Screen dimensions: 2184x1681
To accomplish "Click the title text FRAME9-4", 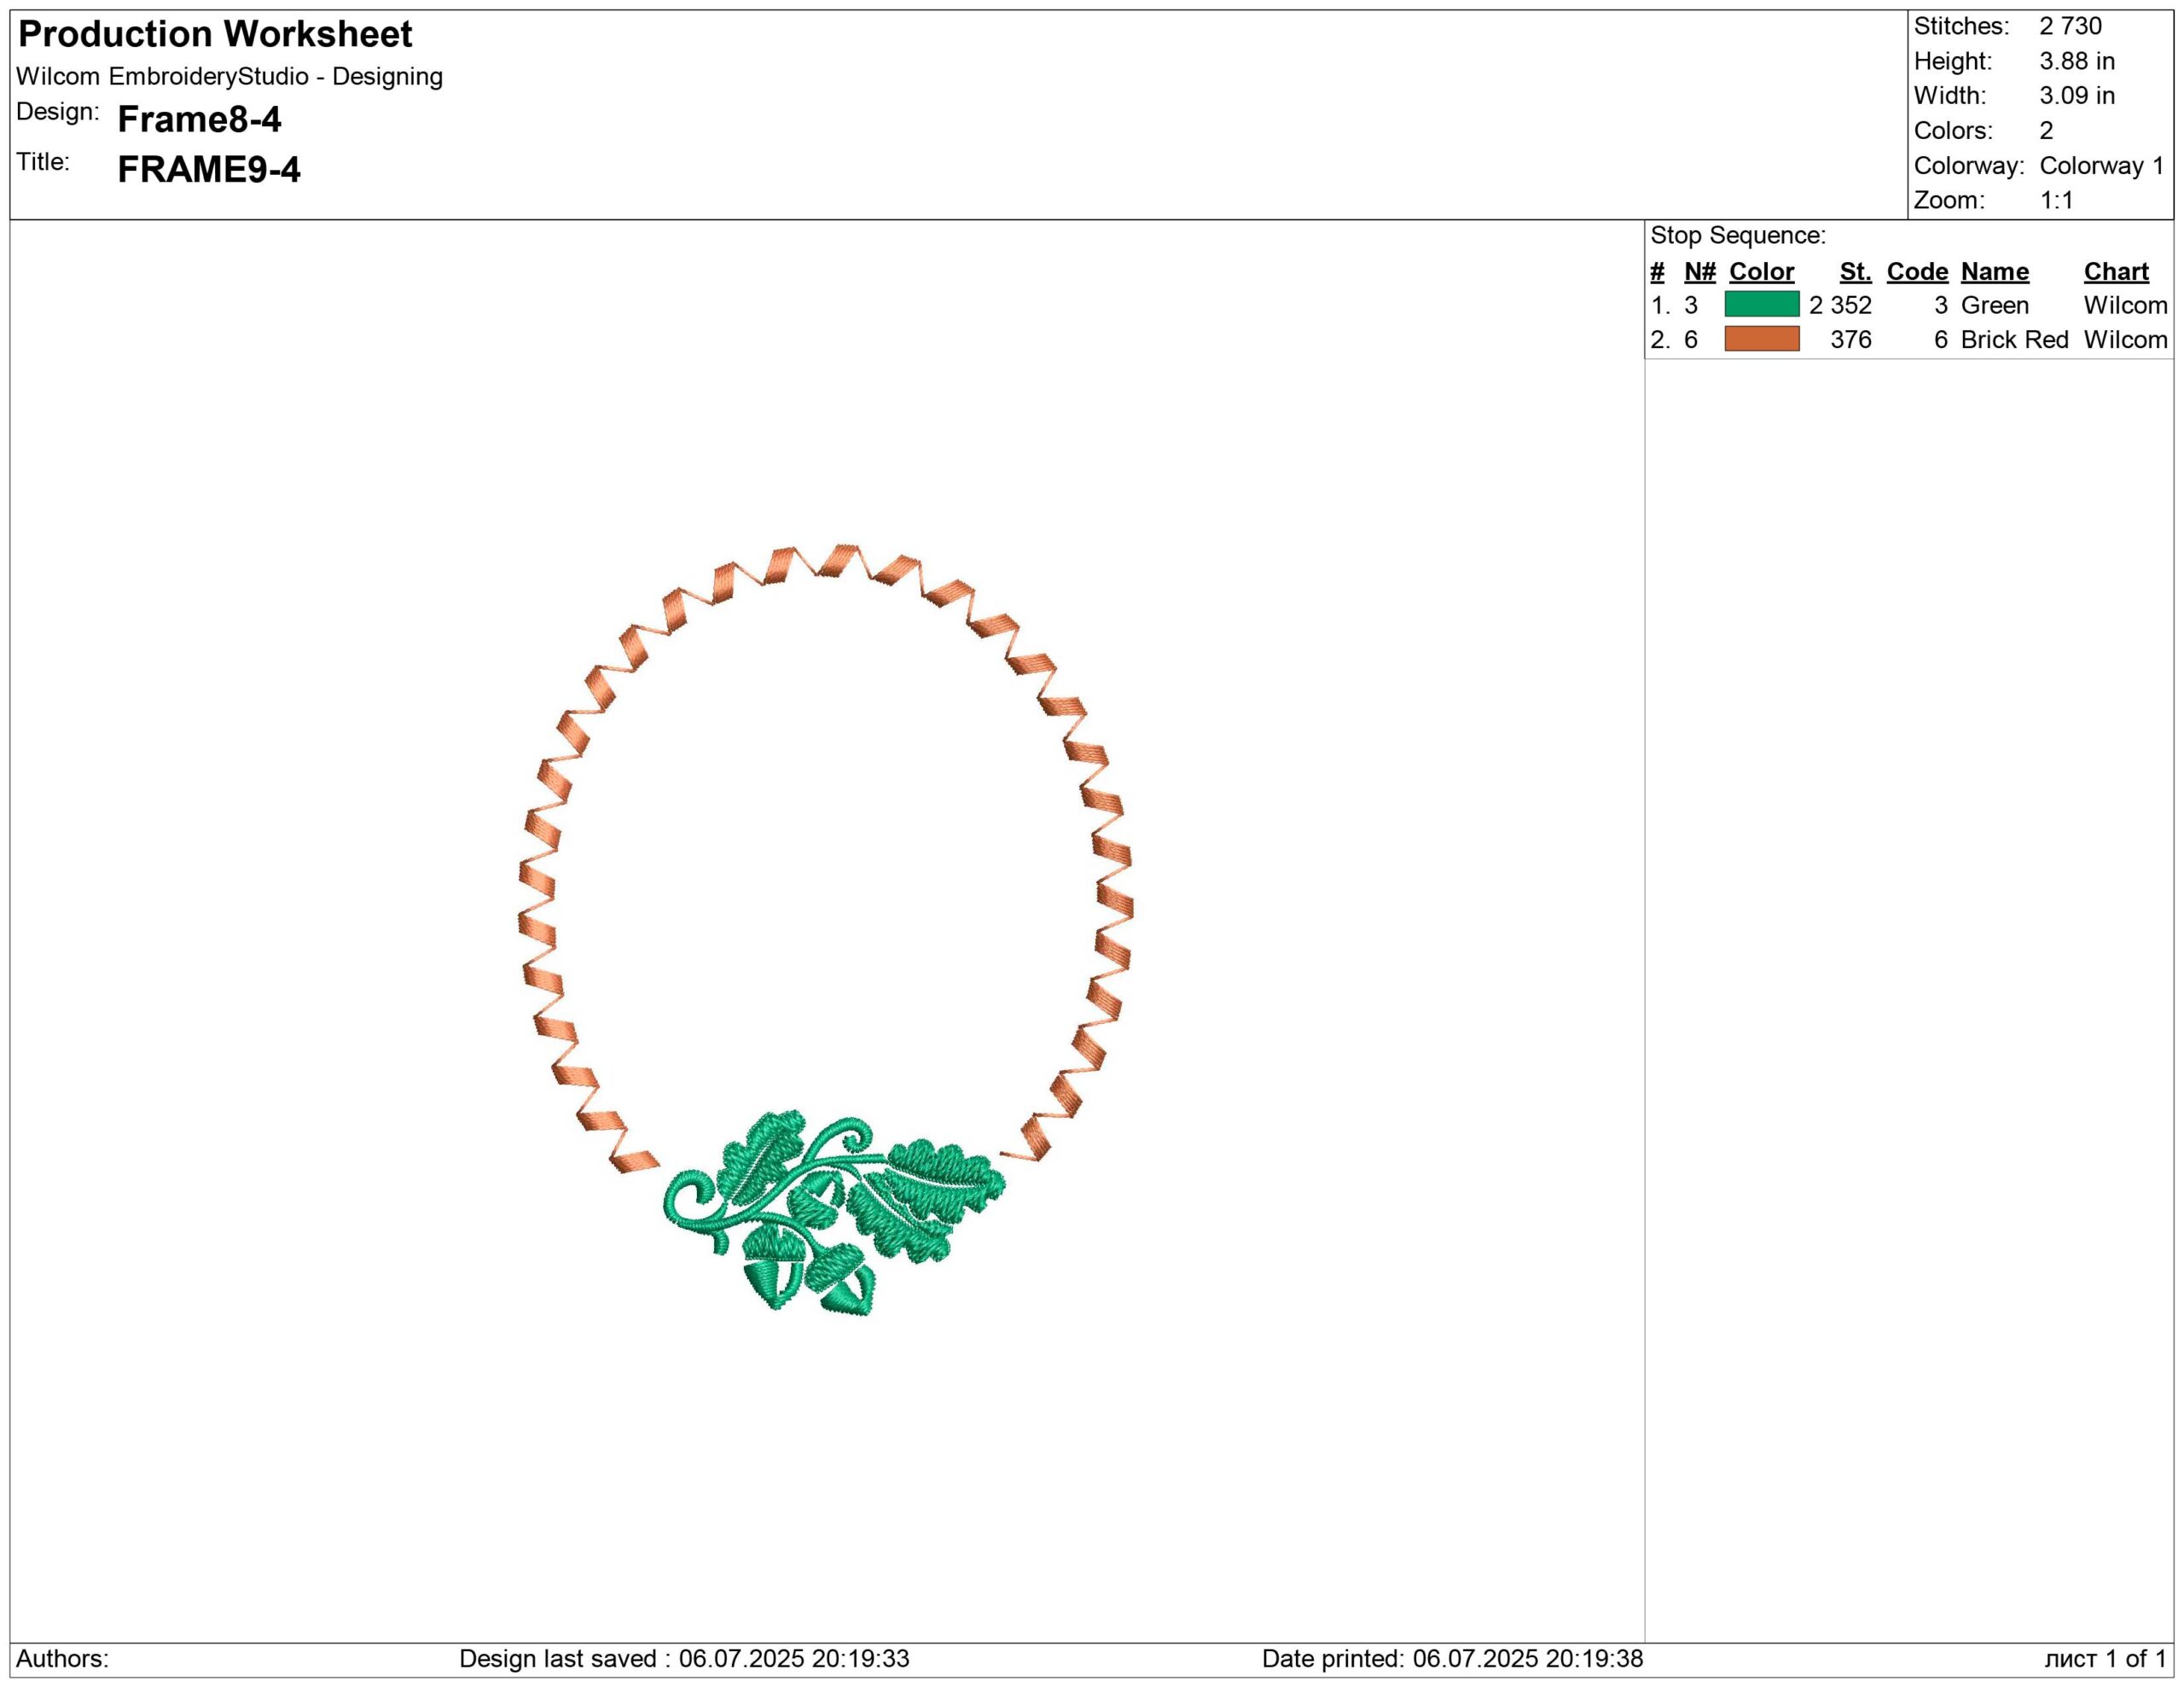I will pos(208,170).
